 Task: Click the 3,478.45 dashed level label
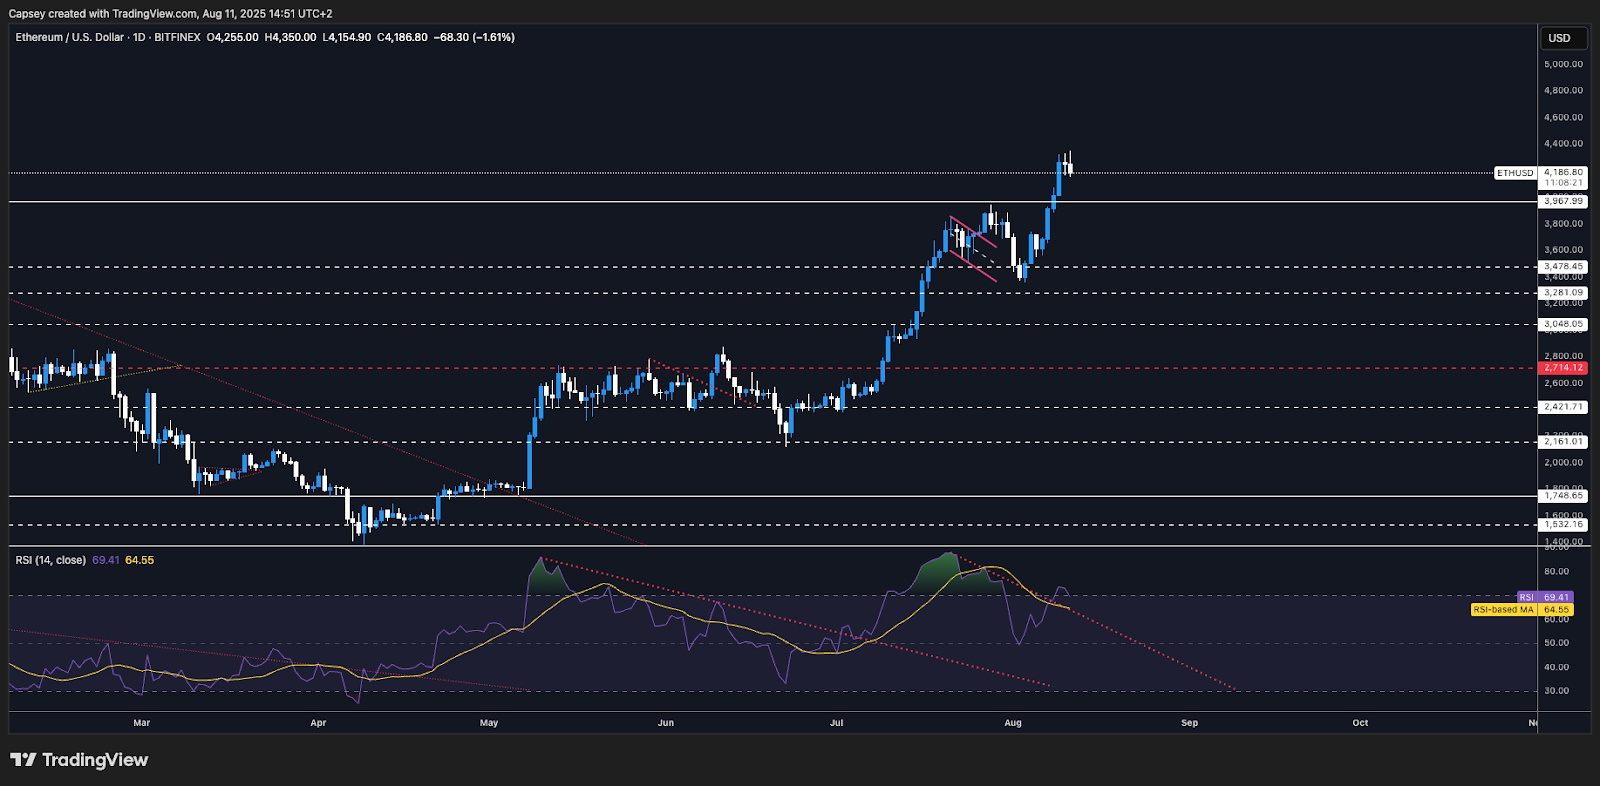[1563, 267]
